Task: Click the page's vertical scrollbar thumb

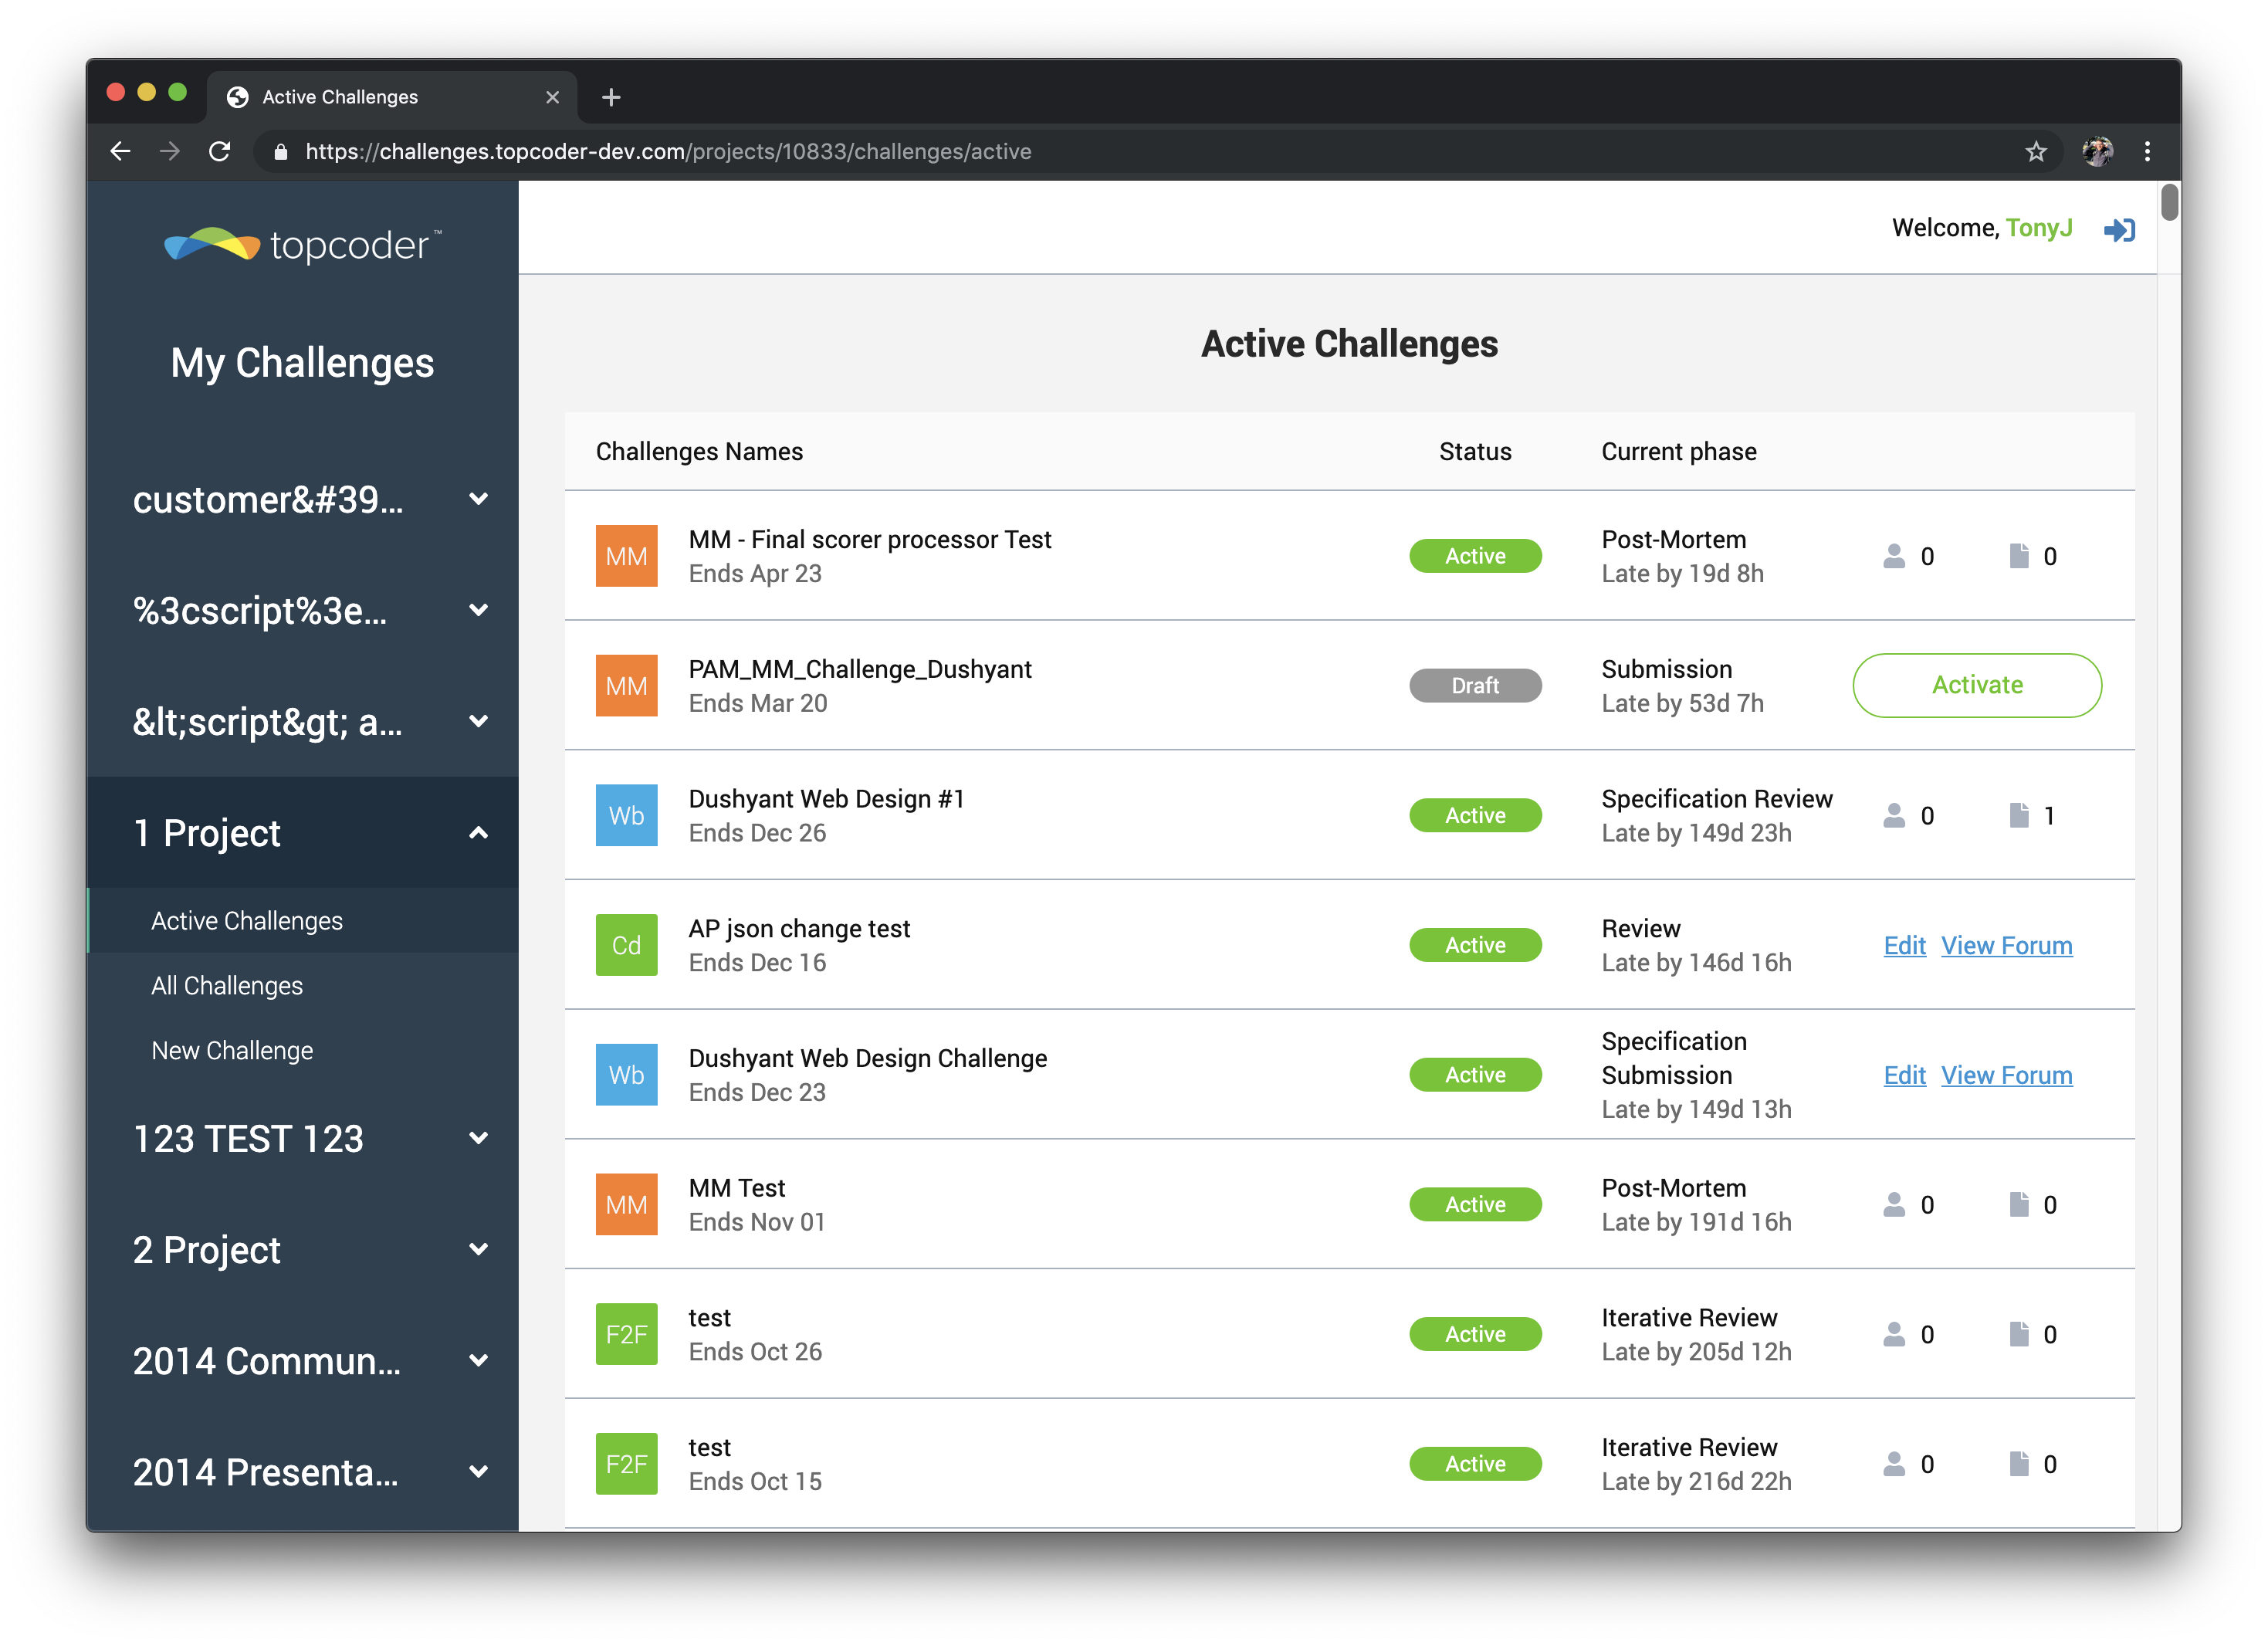Action: pyautogui.click(x=2169, y=203)
